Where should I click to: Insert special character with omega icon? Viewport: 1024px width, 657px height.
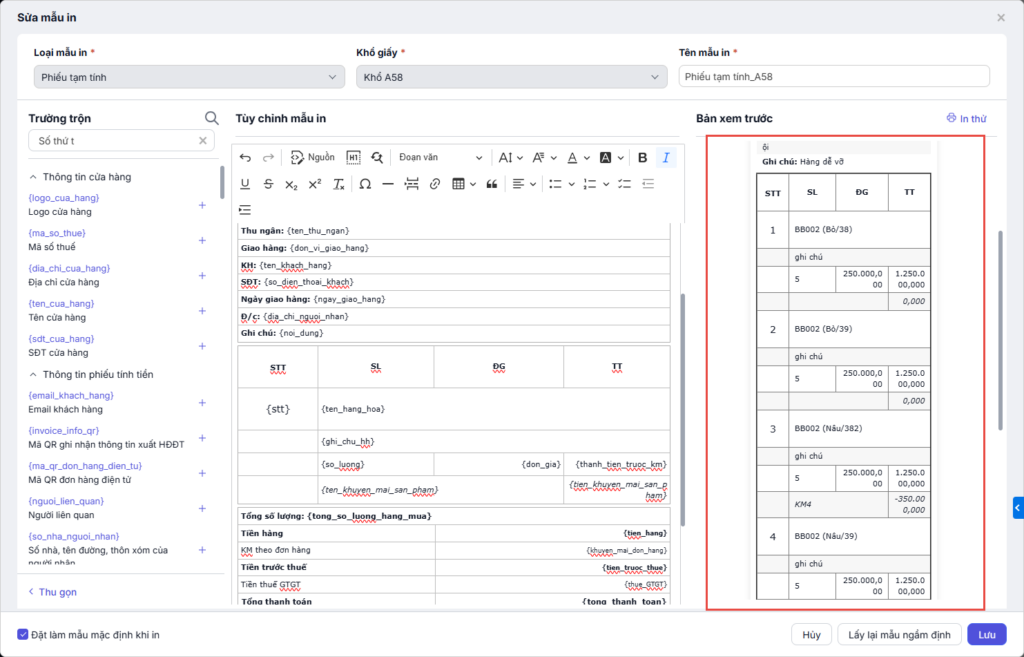click(x=365, y=184)
